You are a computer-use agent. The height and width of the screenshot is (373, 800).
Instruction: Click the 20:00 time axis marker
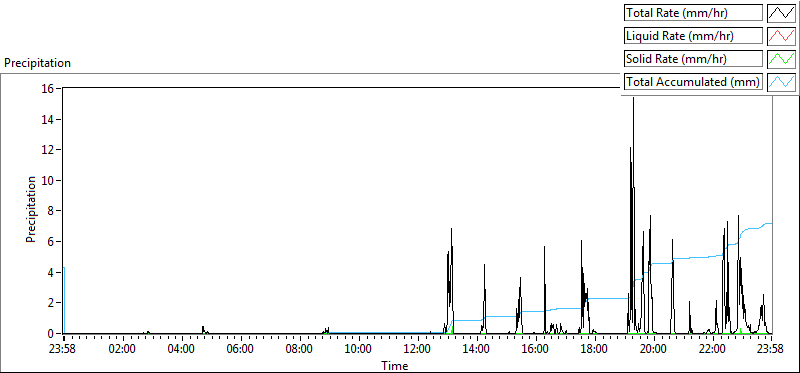[654, 350]
